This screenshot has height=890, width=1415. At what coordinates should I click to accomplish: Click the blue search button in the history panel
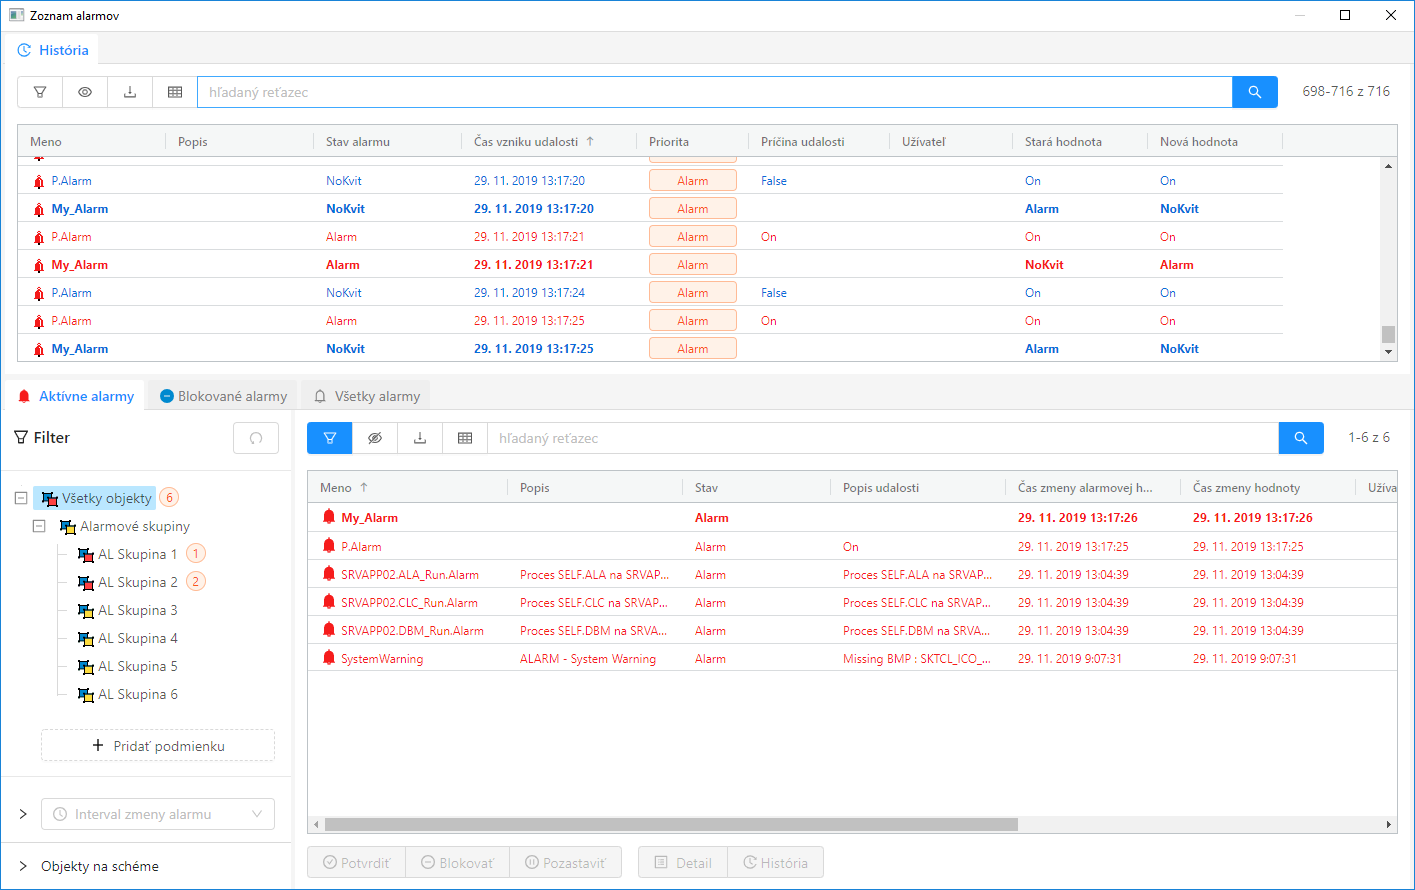coord(1254,92)
